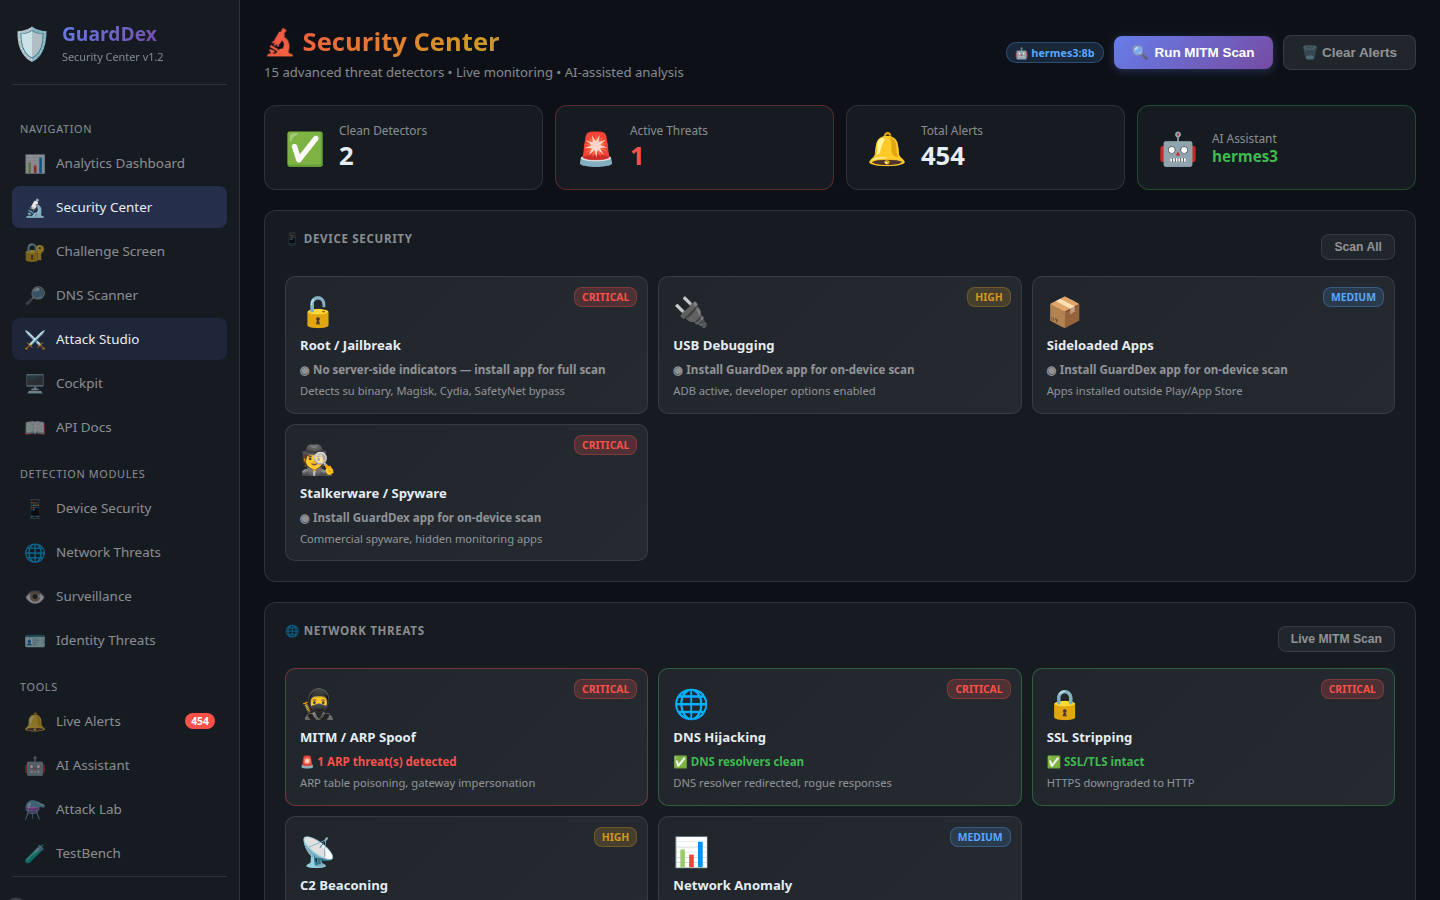
Task: Click the SSL Stripping padlock icon
Action: tap(1064, 704)
